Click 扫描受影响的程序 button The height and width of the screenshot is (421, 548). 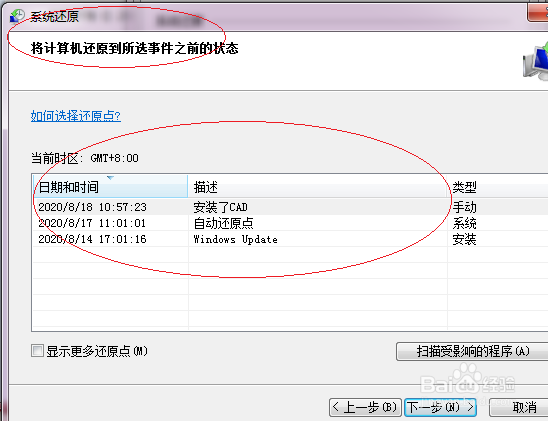point(472,351)
